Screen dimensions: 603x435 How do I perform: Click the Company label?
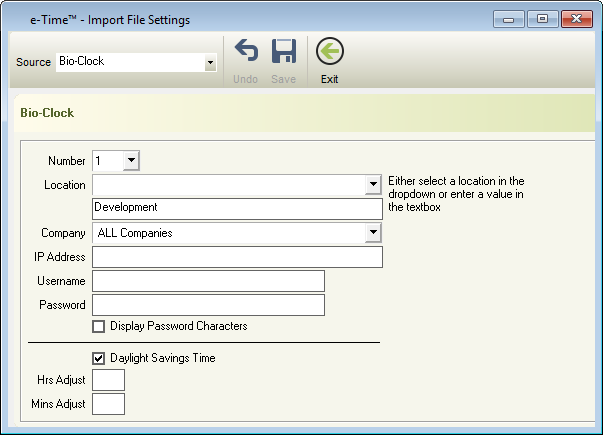pos(63,233)
